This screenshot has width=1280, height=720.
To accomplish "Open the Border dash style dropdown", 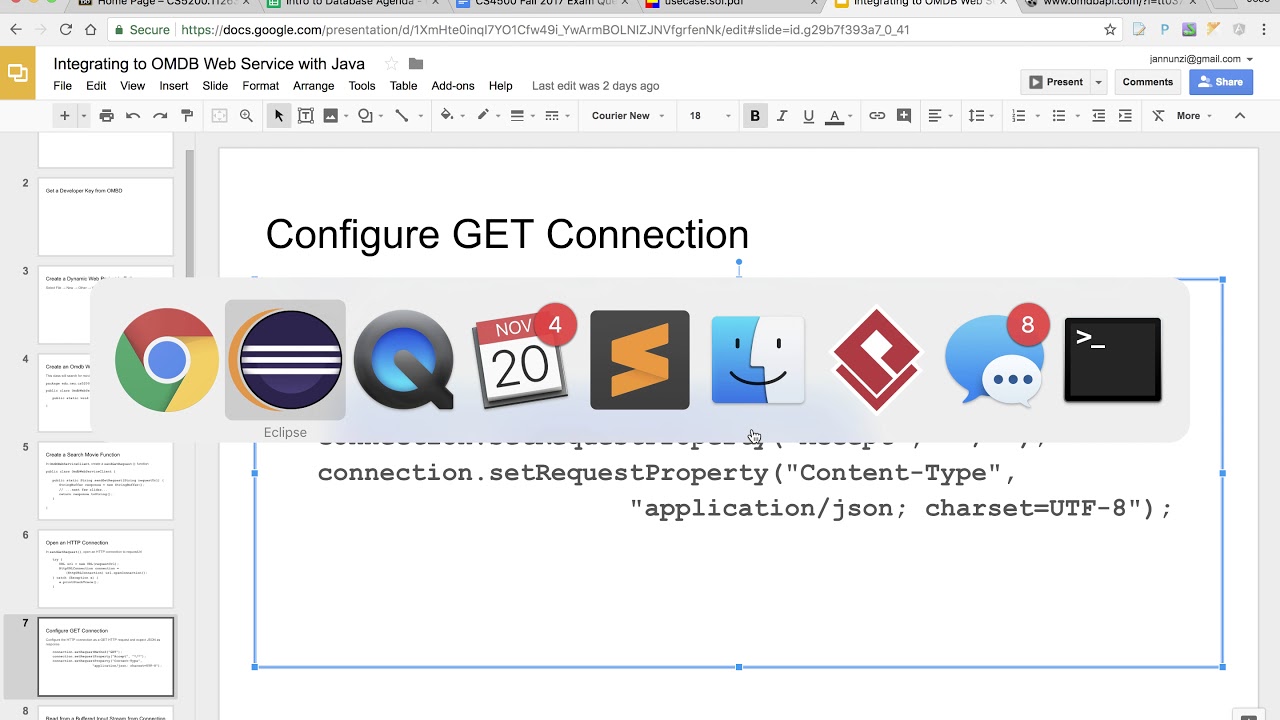I will coord(557,116).
